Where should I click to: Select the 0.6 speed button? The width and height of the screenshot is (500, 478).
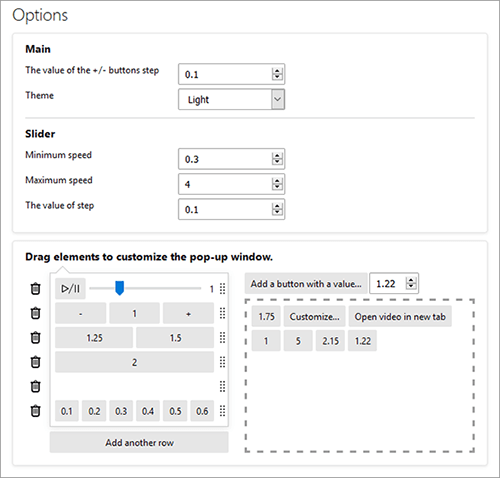pyautogui.click(x=202, y=411)
